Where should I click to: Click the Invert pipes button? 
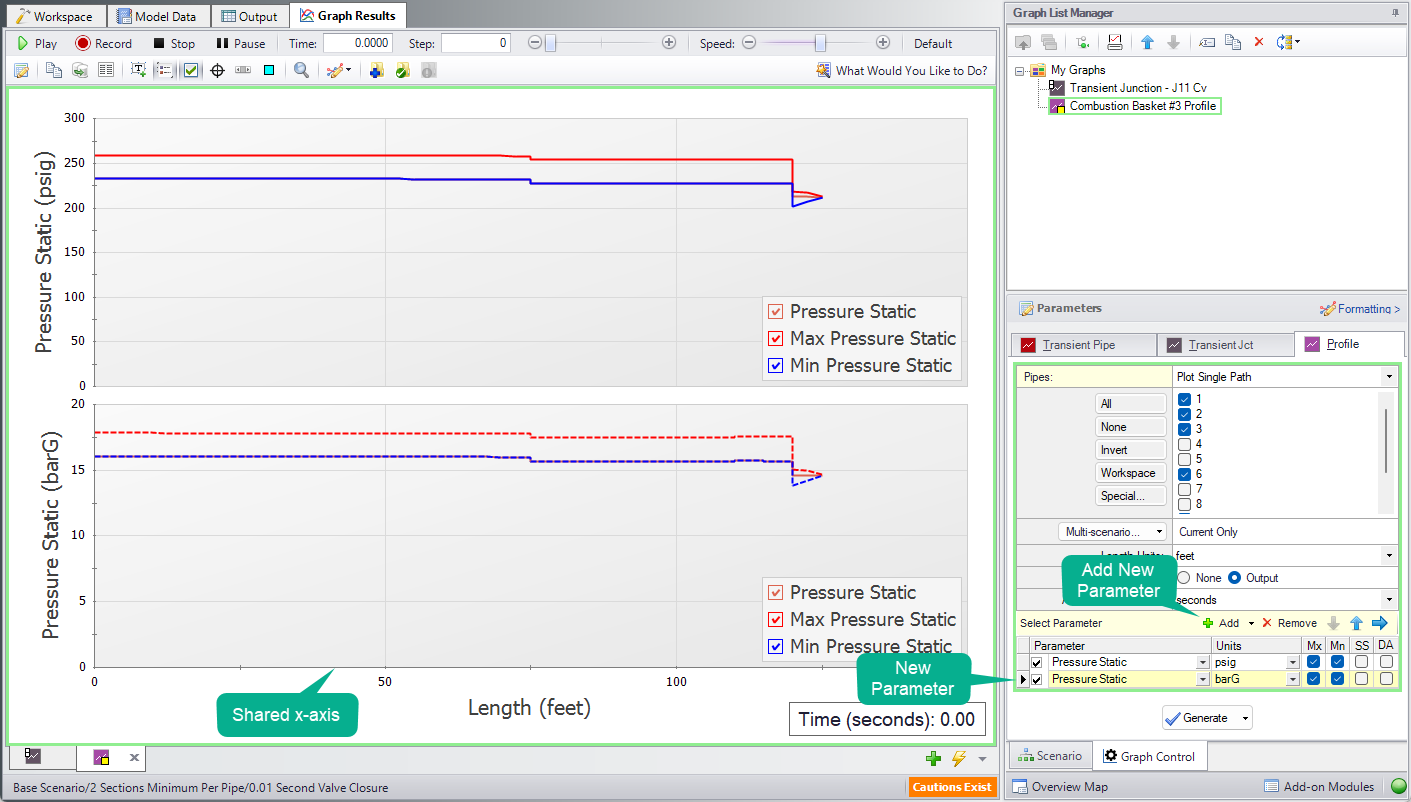pos(1131,450)
